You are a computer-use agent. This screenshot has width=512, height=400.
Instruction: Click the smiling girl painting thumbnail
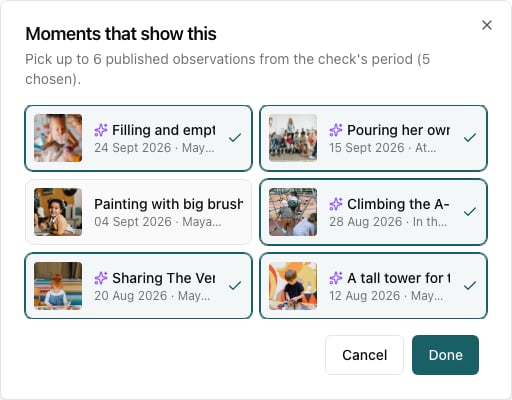[x=58, y=212]
